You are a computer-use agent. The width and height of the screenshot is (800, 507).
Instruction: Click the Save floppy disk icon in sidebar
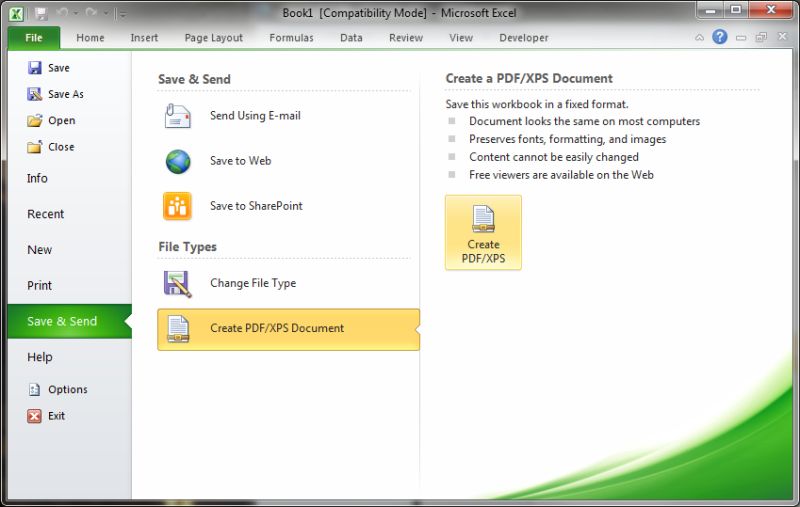(x=35, y=68)
